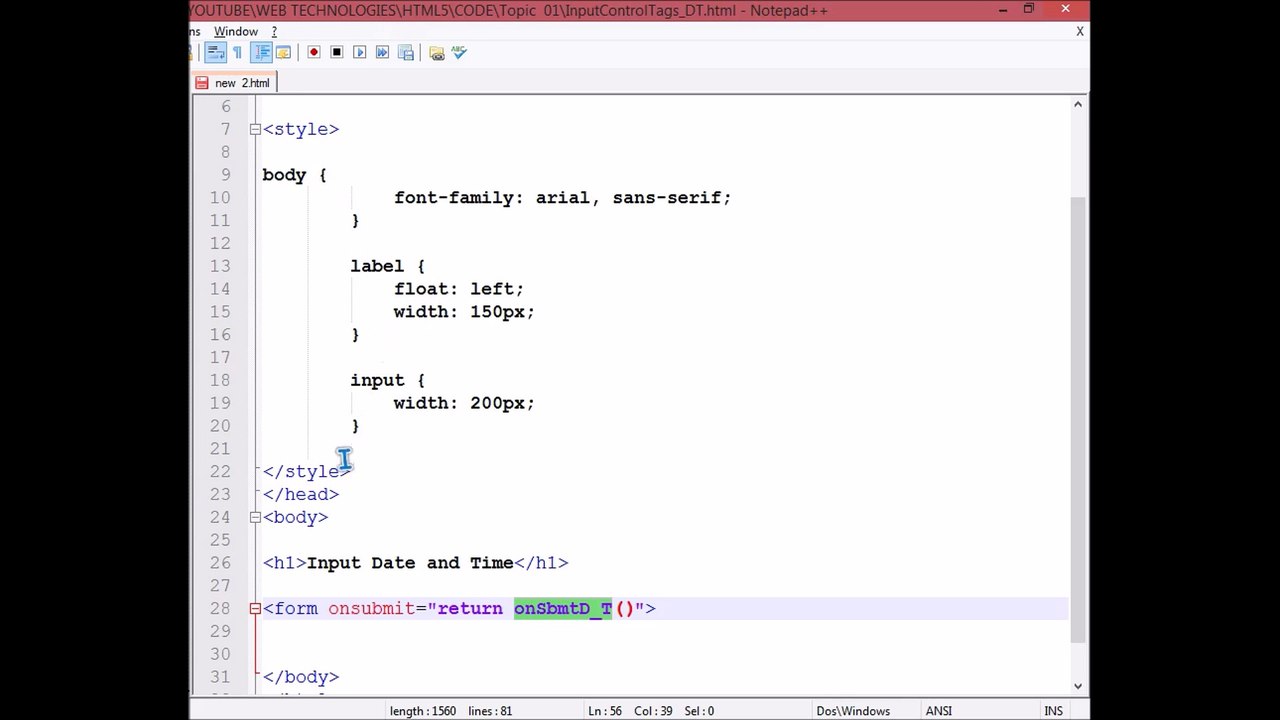The height and width of the screenshot is (720, 1280).
Task: Collapse the form fold marker at line 28
Action: 255,608
